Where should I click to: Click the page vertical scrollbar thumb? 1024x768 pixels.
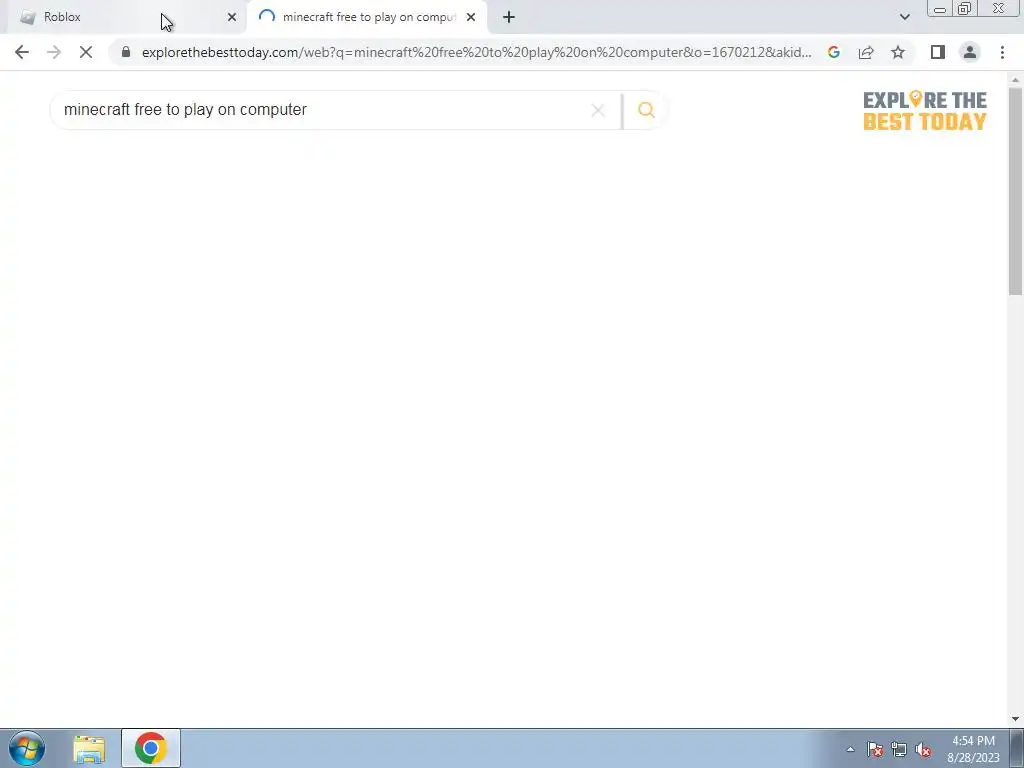coord(1016,191)
